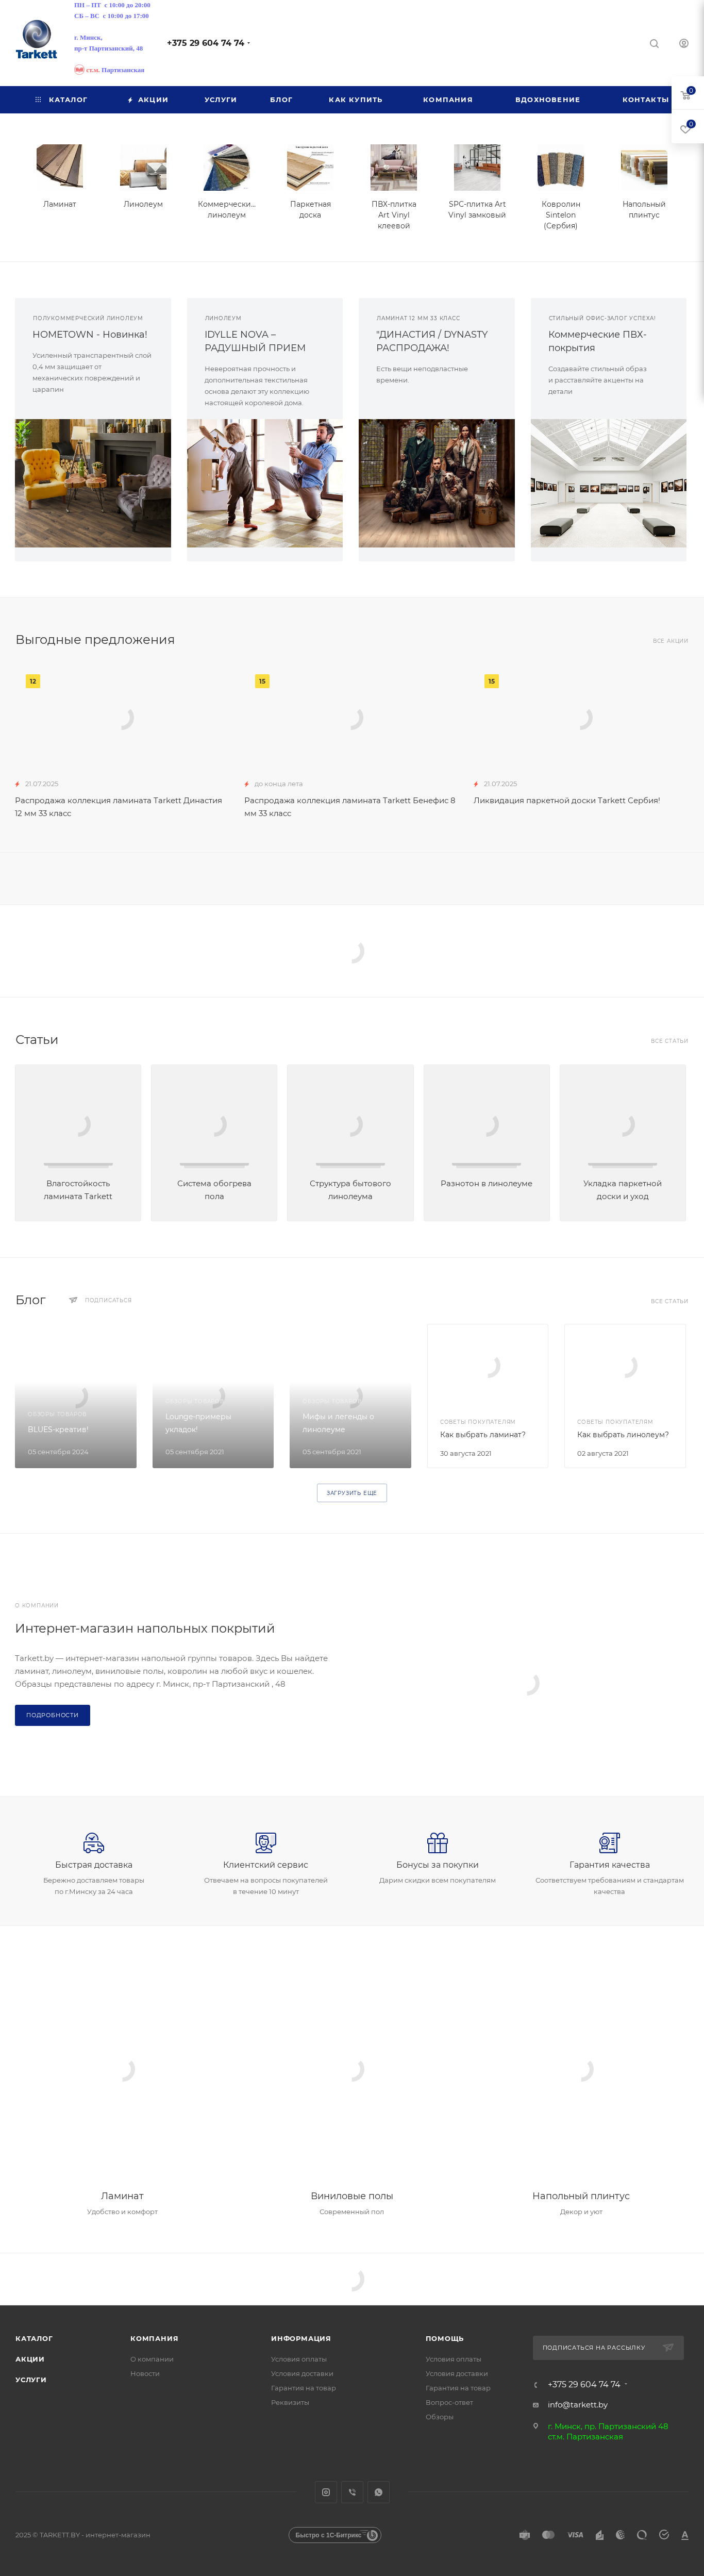Click the footer location pin icon
The height and width of the screenshot is (2576, 704).
(535, 2426)
